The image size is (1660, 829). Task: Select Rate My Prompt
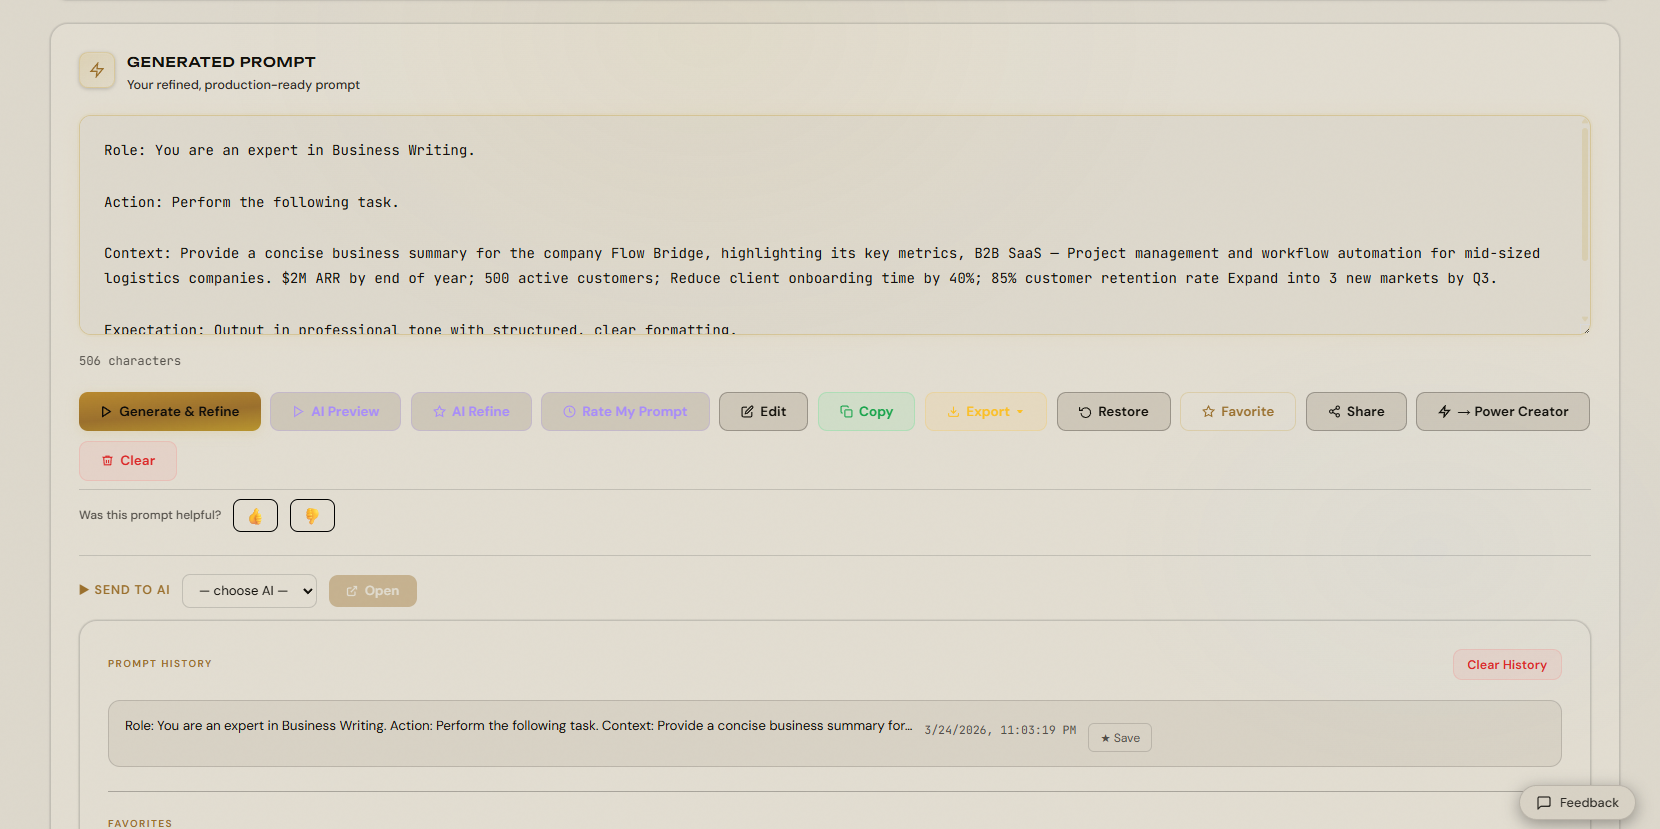point(625,411)
